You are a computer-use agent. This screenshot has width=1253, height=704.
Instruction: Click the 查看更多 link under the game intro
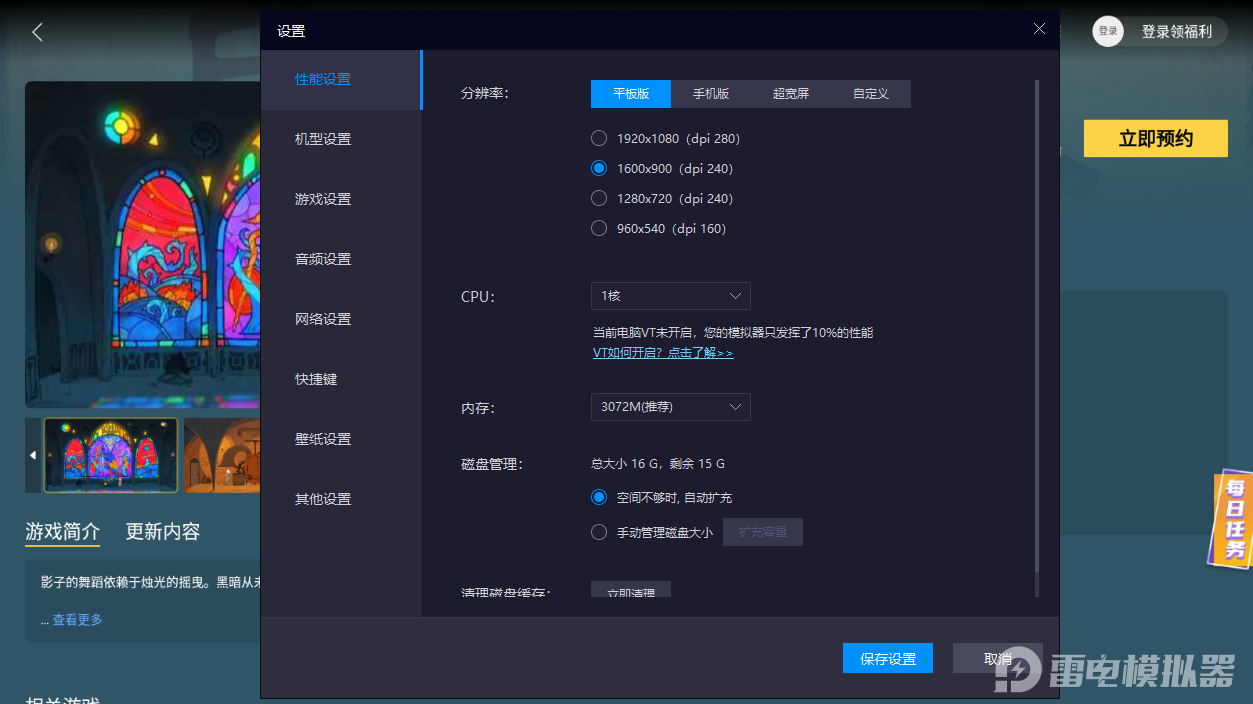pyautogui.click(x=76, y=619)
